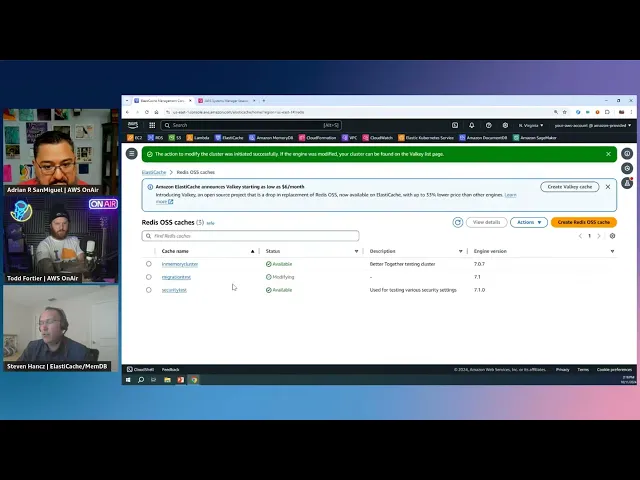
Task: Follow the Learn more link
Action: 511,195
